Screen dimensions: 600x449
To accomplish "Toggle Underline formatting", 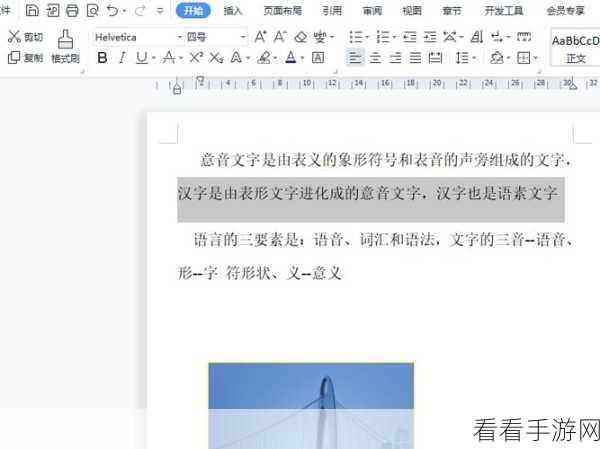I will [x=142, y=58].
